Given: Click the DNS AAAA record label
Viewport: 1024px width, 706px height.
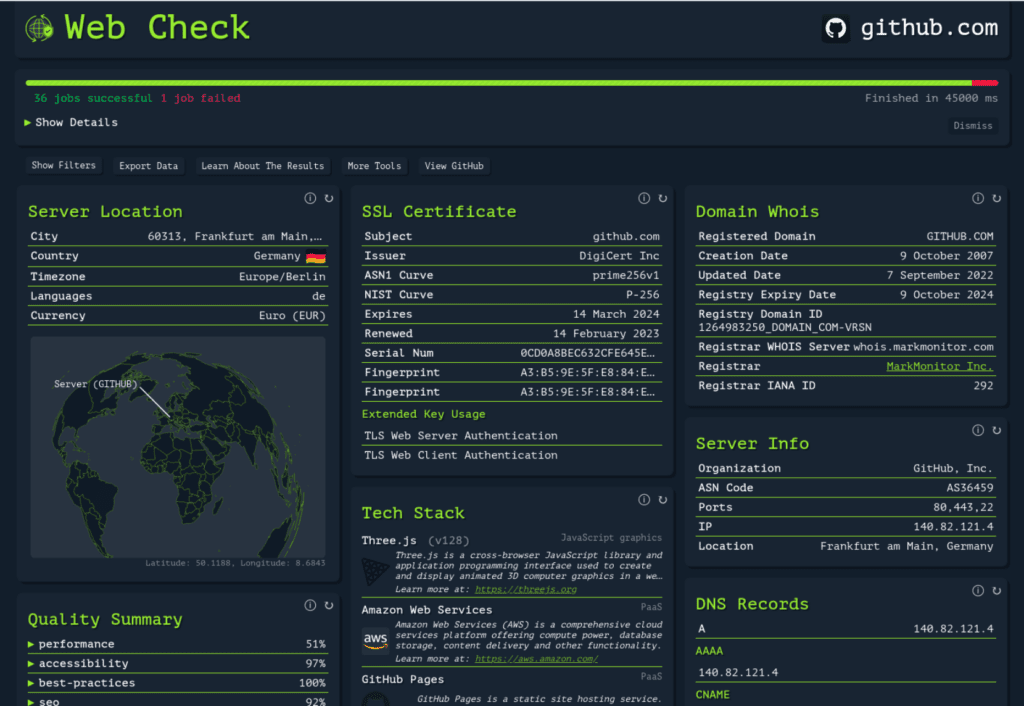Looking at the screenshot, I should click(x=709, y=651).
